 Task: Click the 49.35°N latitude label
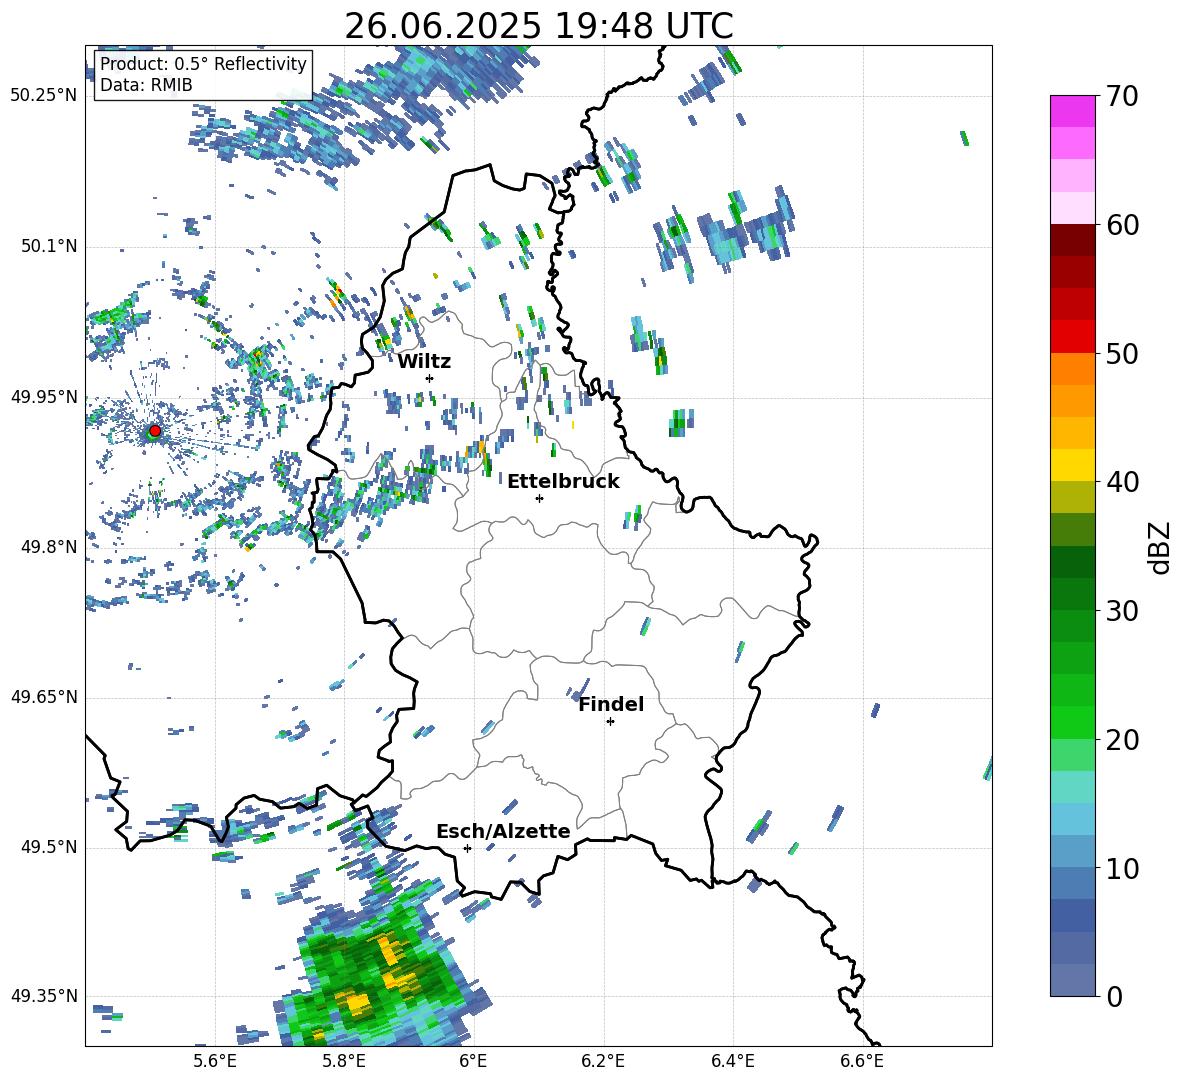click(x=44, y=996)
